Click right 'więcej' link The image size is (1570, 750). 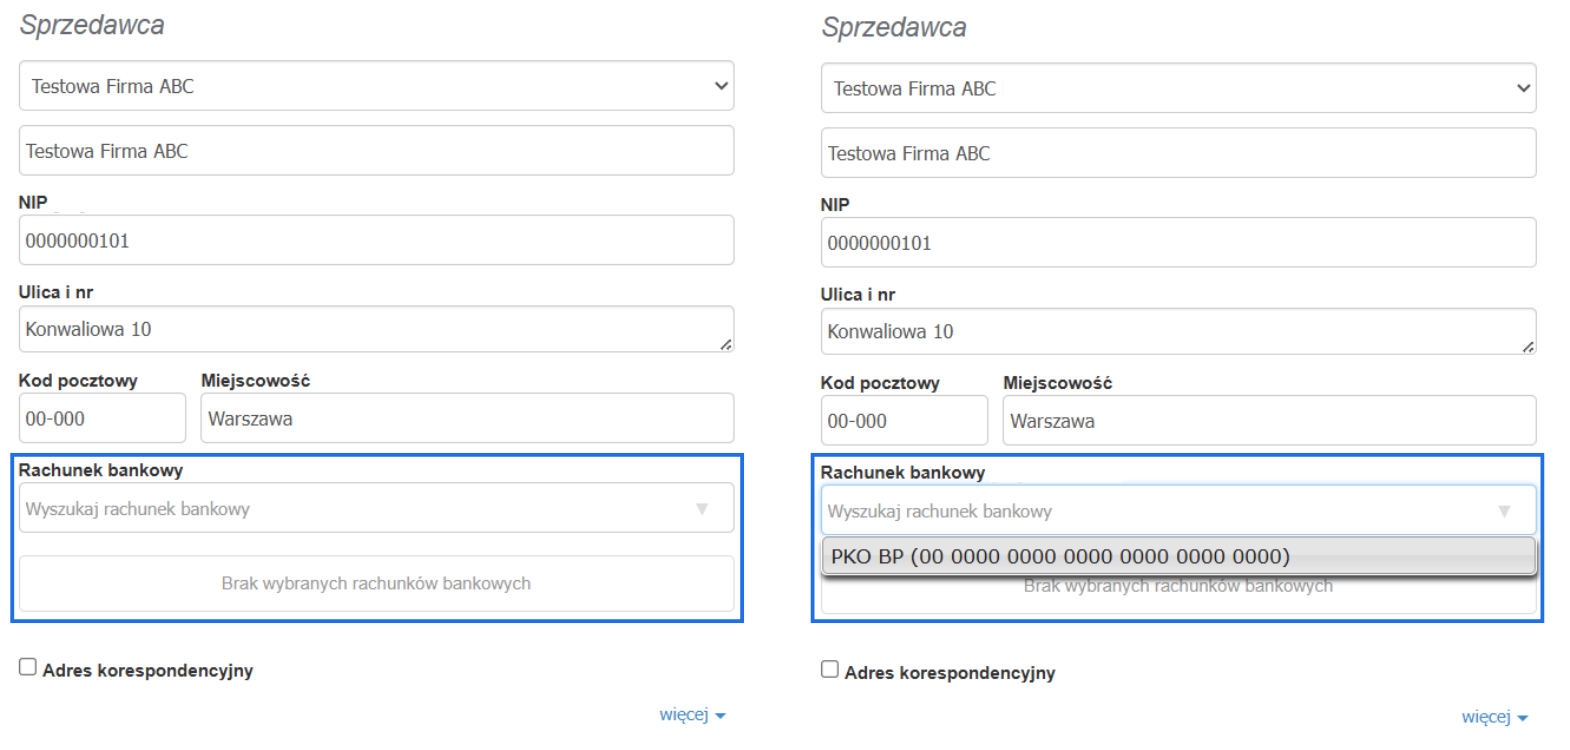(1493, 717)
